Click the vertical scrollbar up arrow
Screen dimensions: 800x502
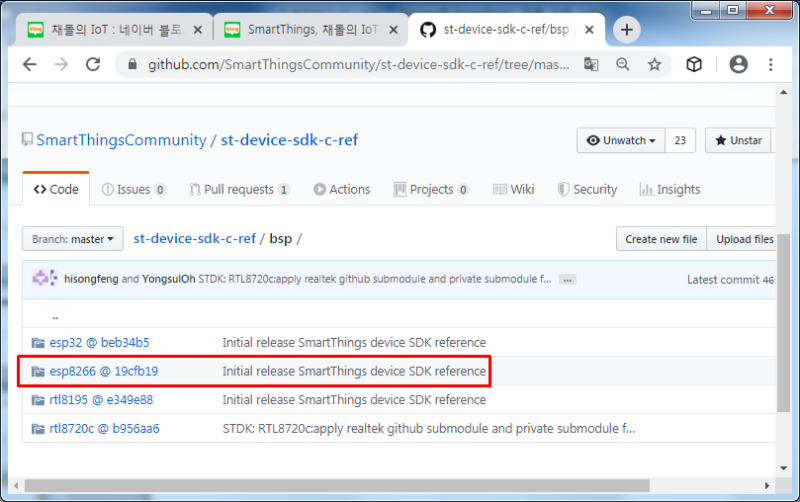pyautogui.click(x=783, y=92)
